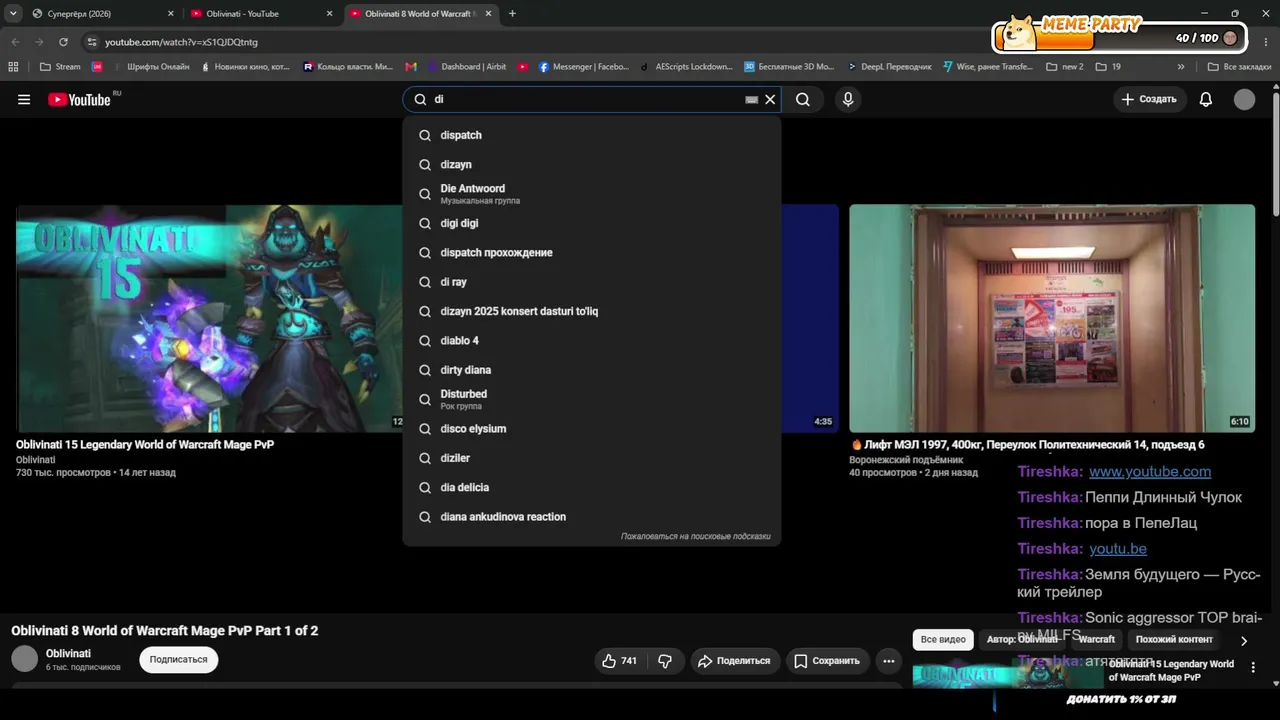Go back in browser history
This screenshot has width=1280, height=720.
(15, 42)
